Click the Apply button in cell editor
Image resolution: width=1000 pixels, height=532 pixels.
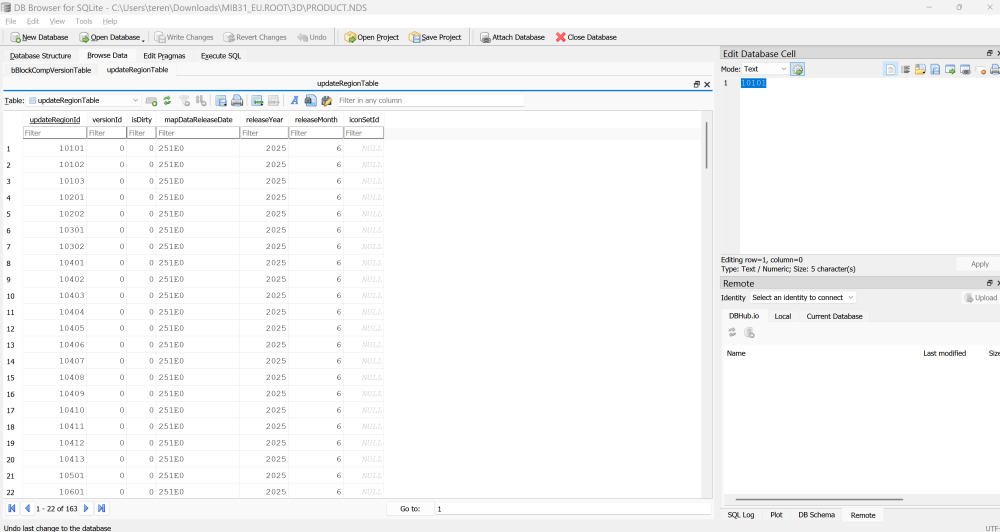pyautogui.click(x=979, y=264)
